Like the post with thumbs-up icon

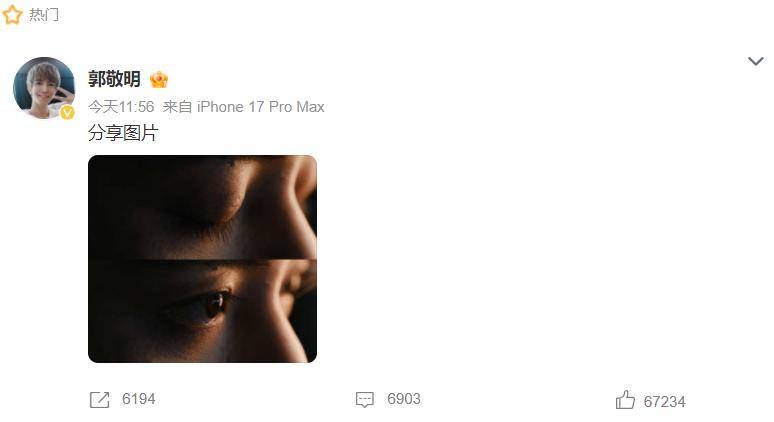(x=625, y=399)
